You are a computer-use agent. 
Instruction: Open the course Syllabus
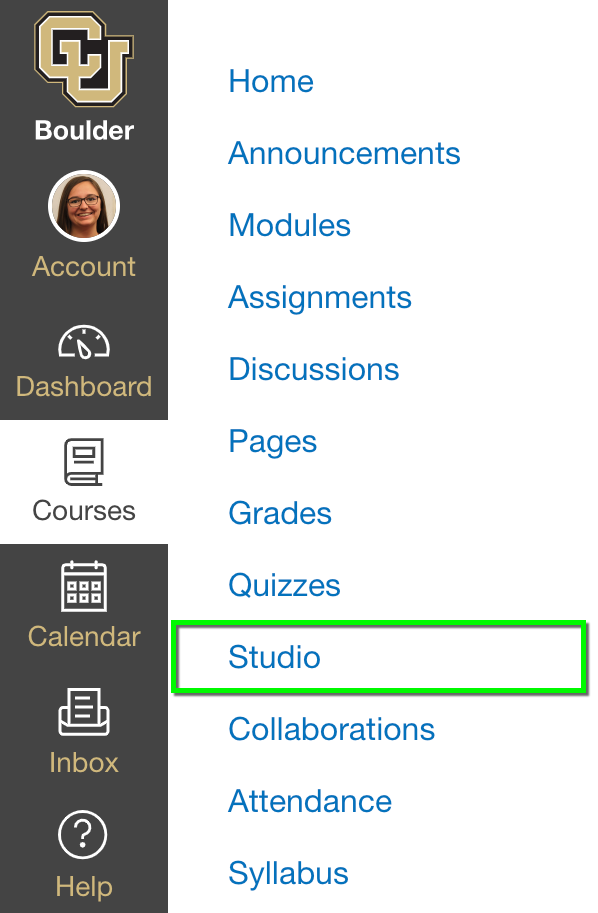tap(288, 873)
